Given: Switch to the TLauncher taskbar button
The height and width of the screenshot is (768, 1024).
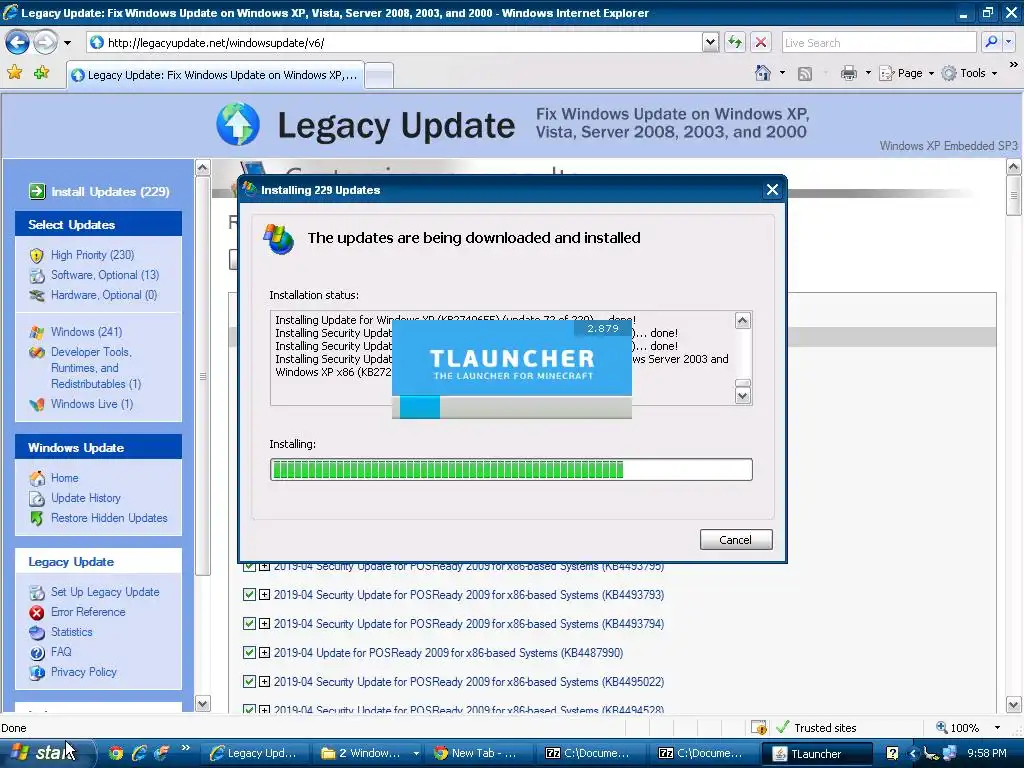Looking at the screenshot, I should coord(817,754).
